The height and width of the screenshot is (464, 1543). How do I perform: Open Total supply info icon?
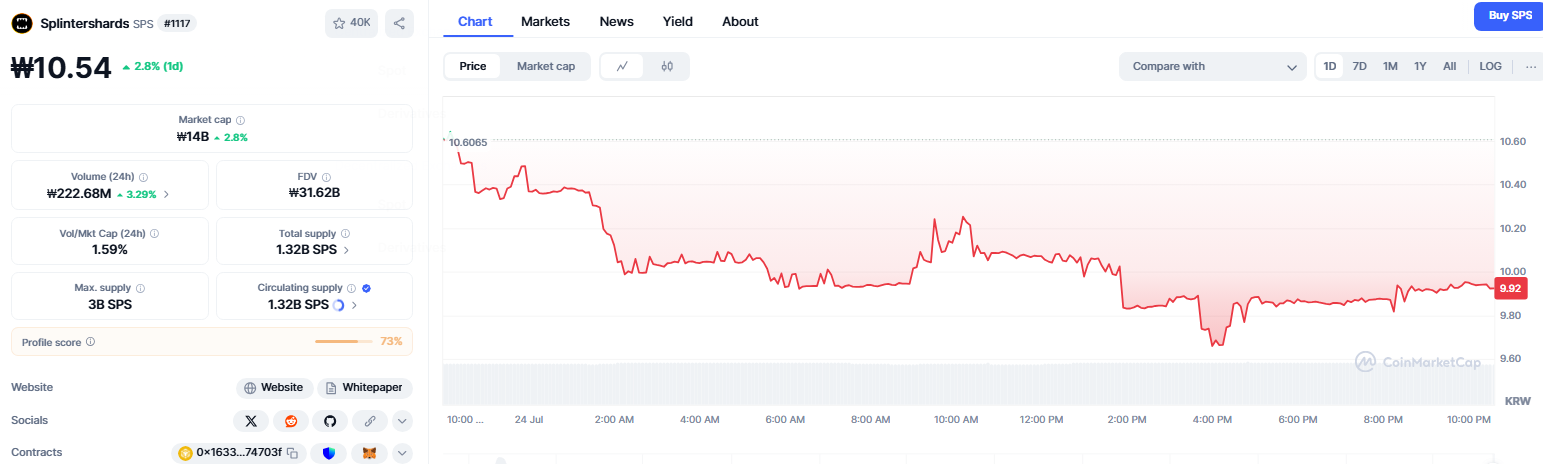345,233
